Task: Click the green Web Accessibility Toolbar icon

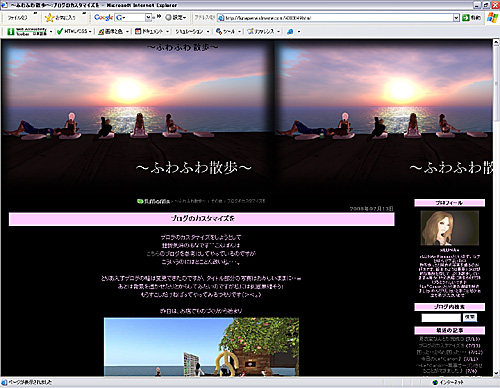Action: pyautogui.click(x=11, y=32)
